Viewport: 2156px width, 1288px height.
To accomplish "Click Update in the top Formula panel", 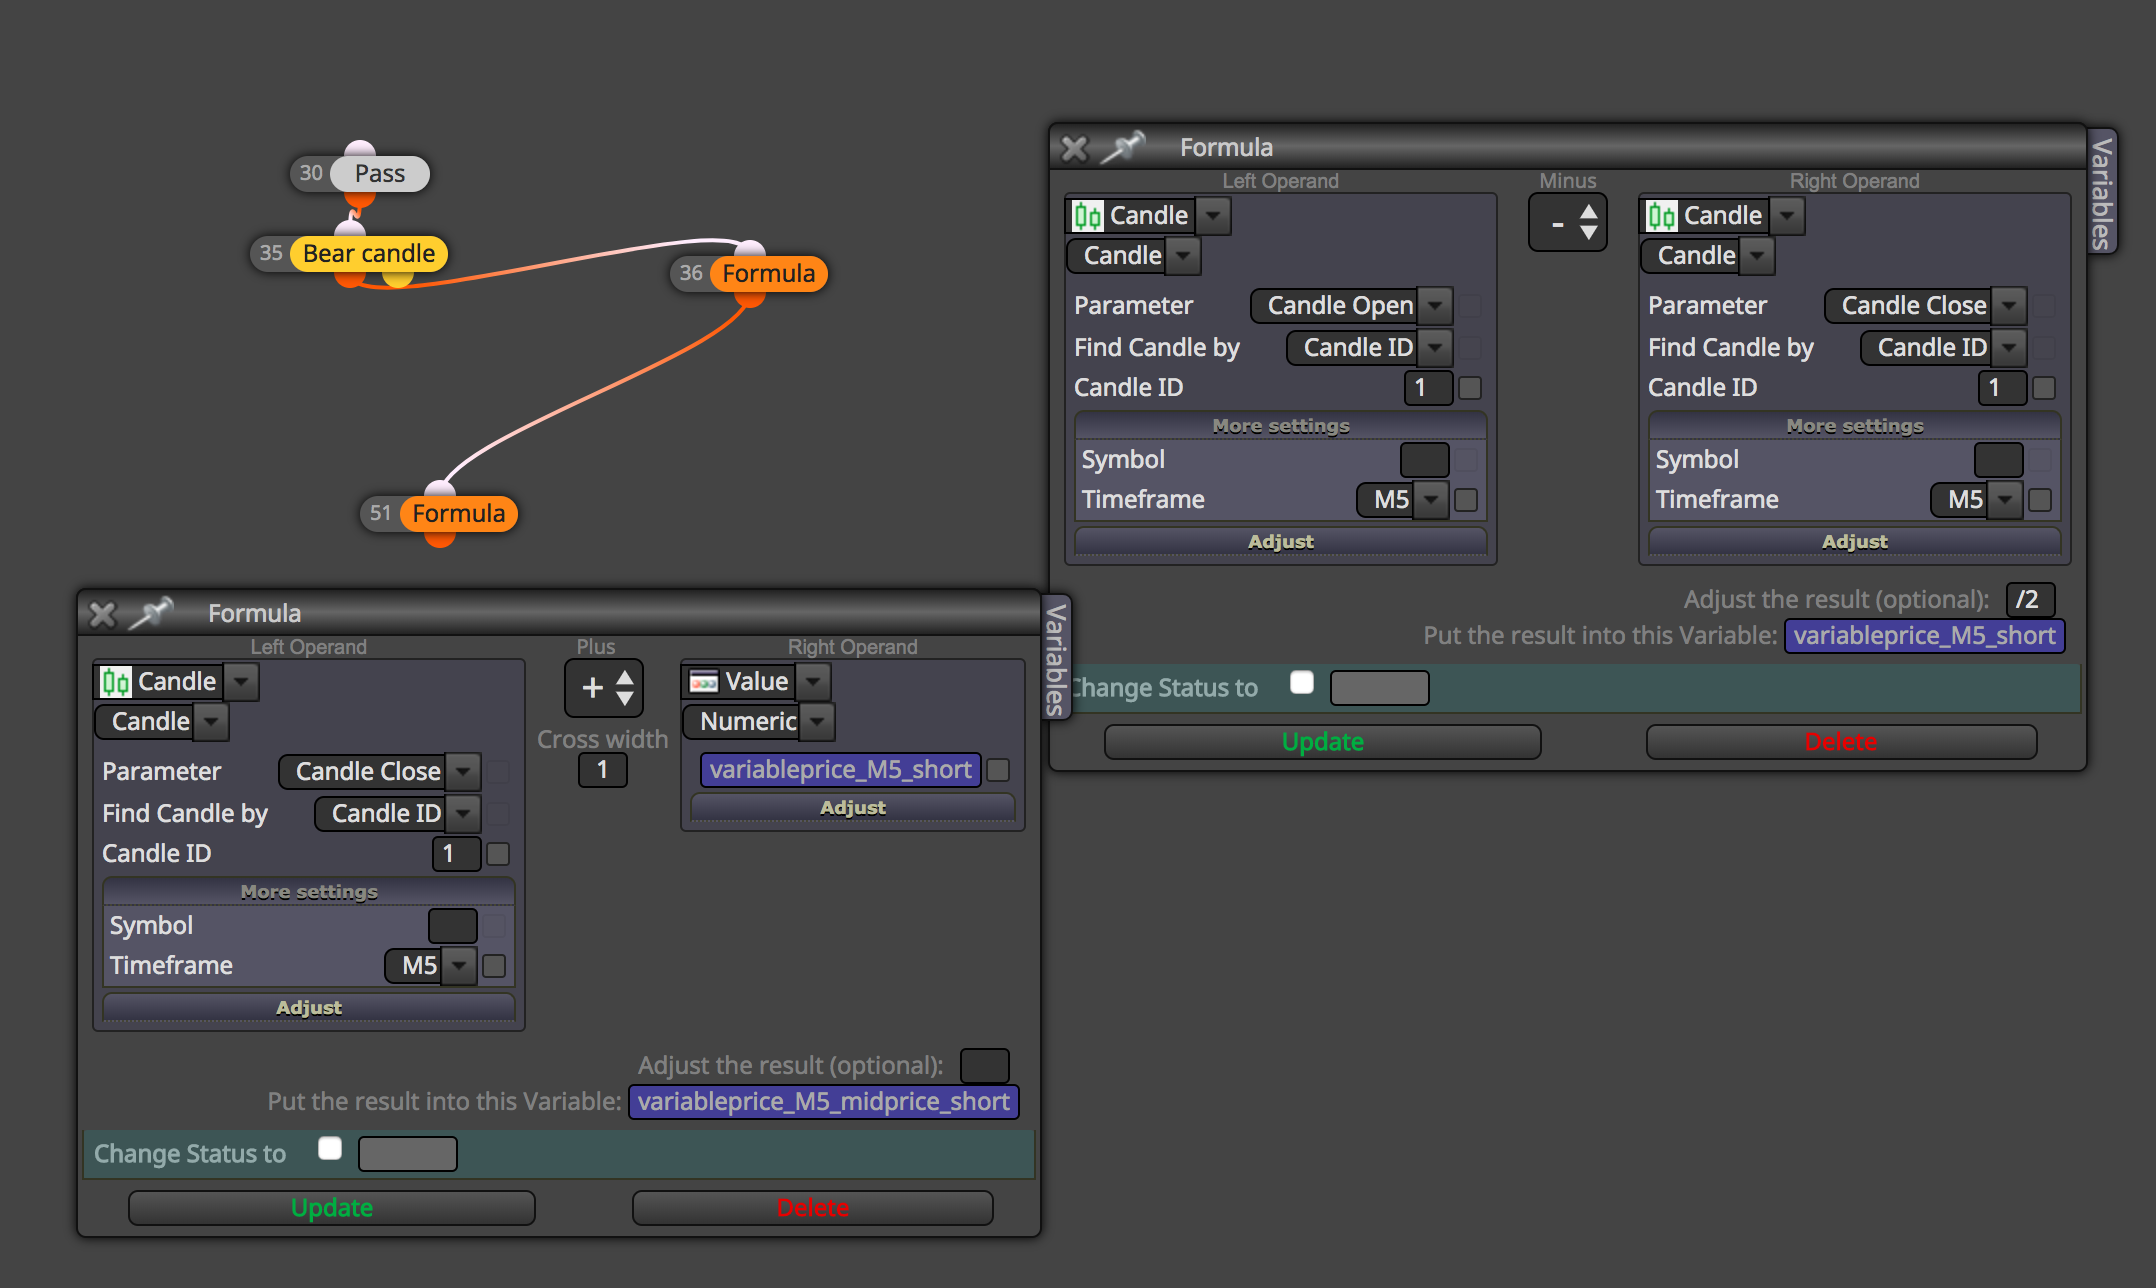I will (x=1322, y=742).
